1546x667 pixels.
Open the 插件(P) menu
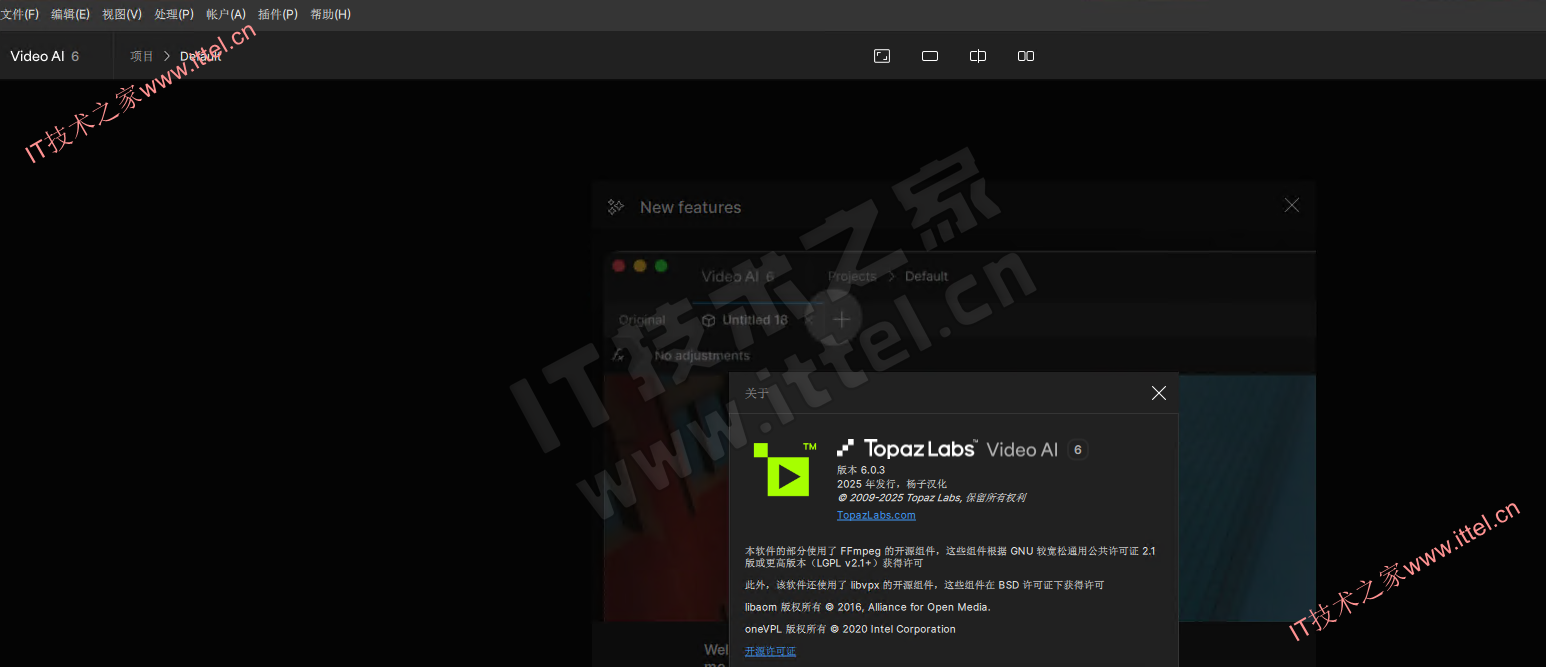tap(278, 14)
